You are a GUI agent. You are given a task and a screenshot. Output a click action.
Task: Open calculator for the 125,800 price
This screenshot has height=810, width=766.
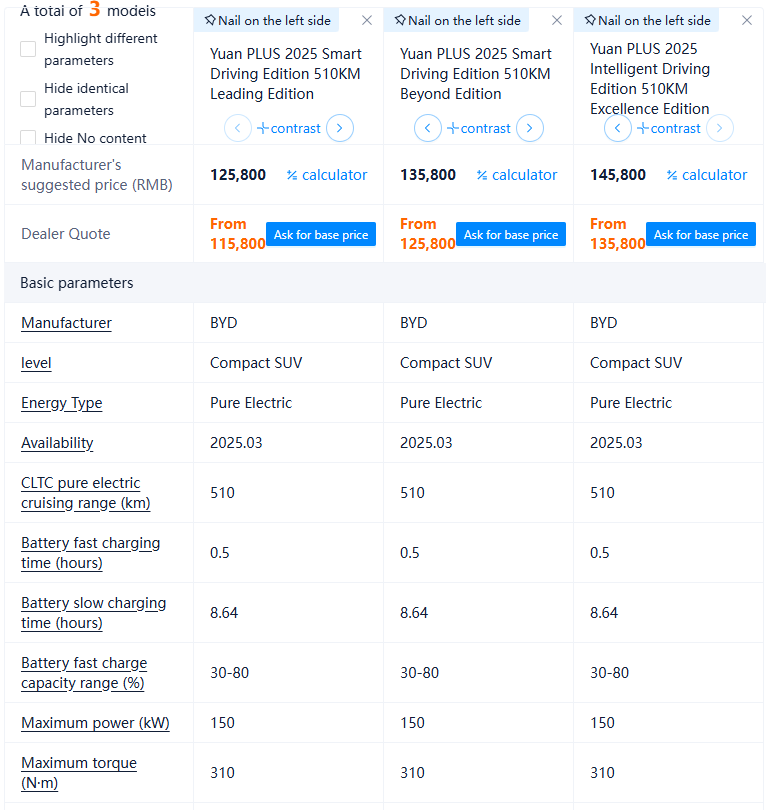tap(327, 175)
